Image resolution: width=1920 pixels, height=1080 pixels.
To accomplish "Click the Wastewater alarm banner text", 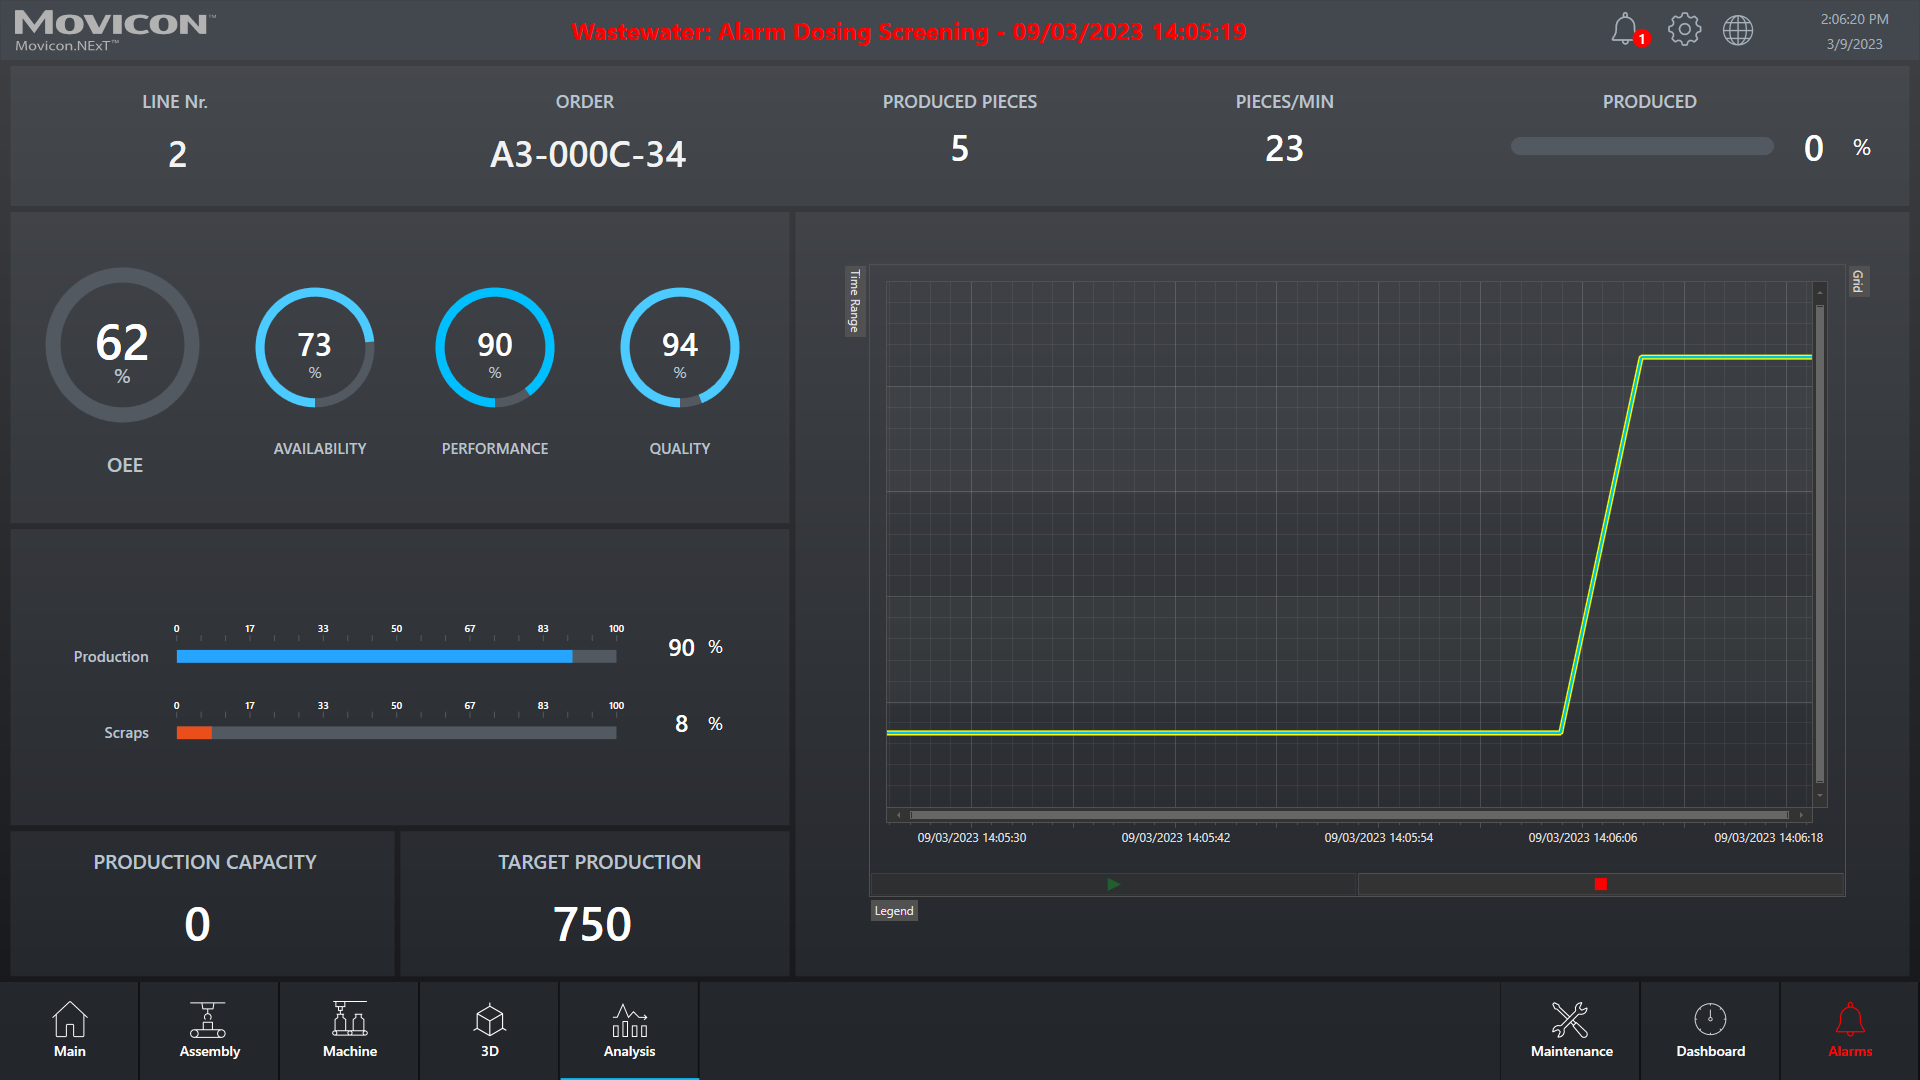I will tap(909, 31).
